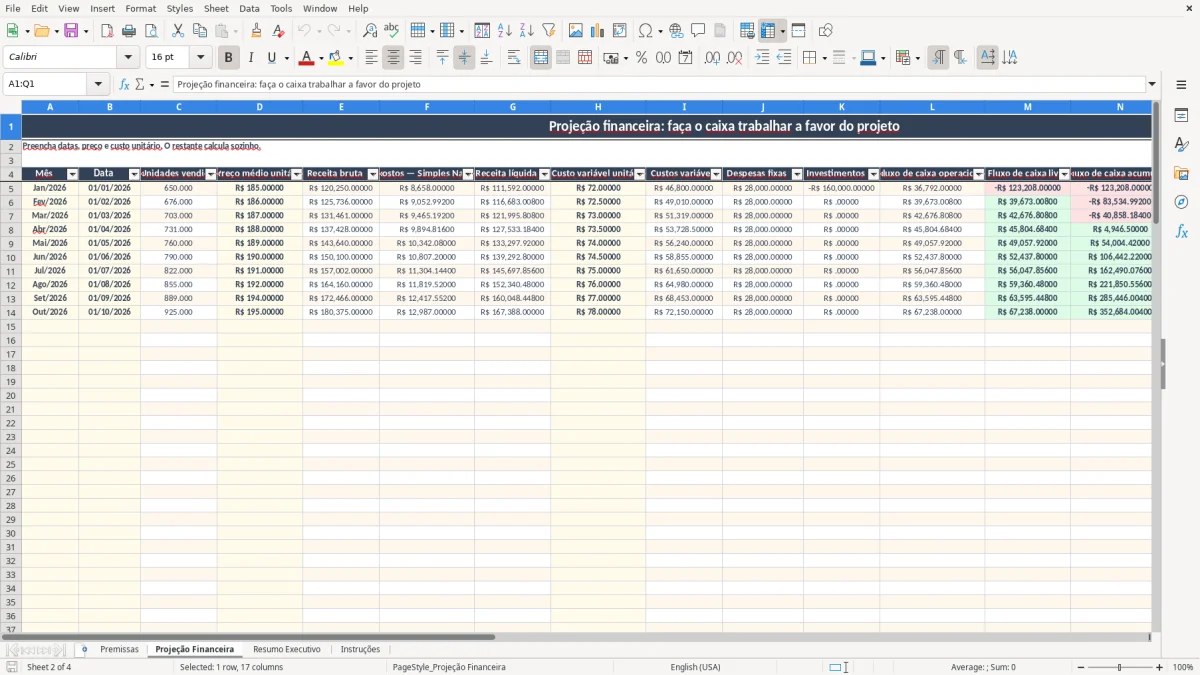Open the Format menu
Image resolution: width=1200 pixels, height=675 pixels.
(140, 8)
